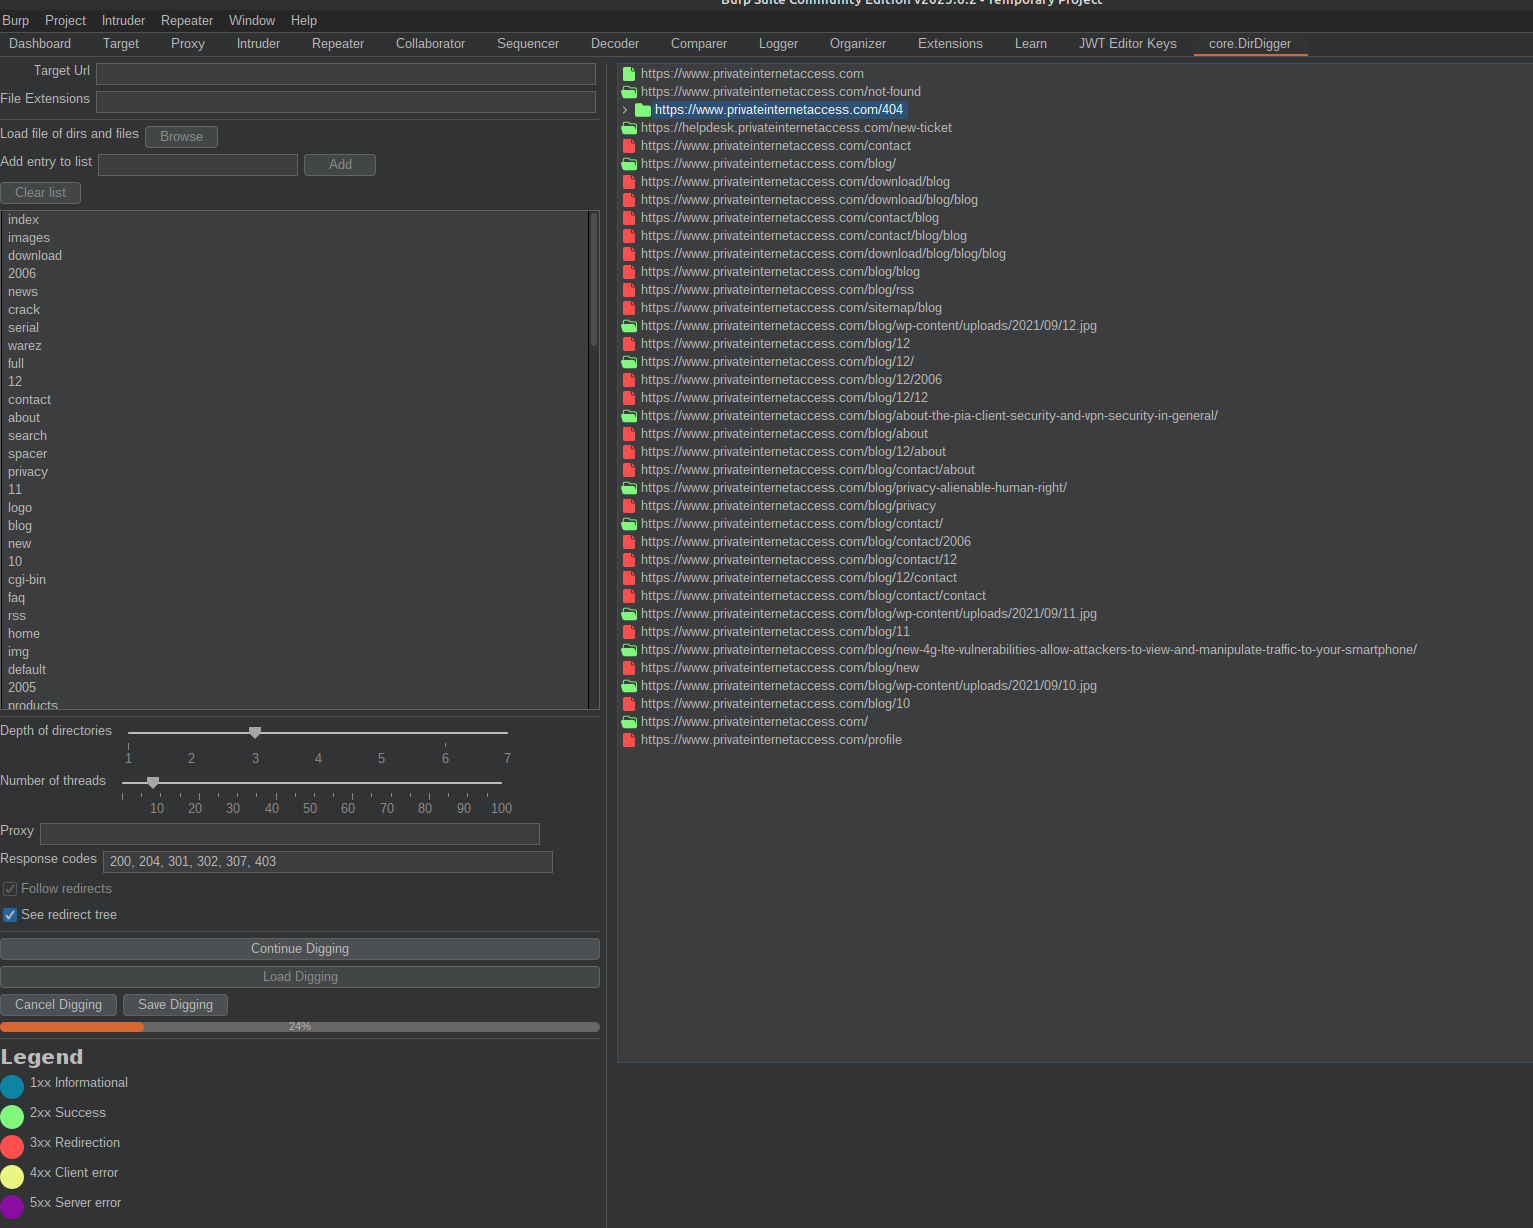Click folder icon for uploads/2021/09/10.jpg
The width and height of the screenshot is (1533, 1228).
629,686
